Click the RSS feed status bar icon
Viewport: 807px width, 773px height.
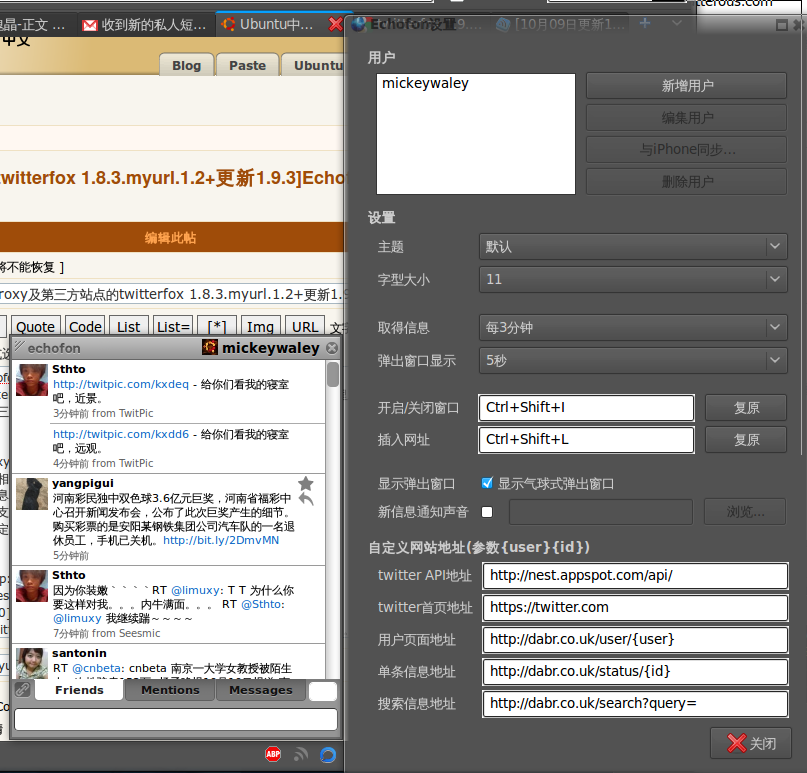click(301, 754)
